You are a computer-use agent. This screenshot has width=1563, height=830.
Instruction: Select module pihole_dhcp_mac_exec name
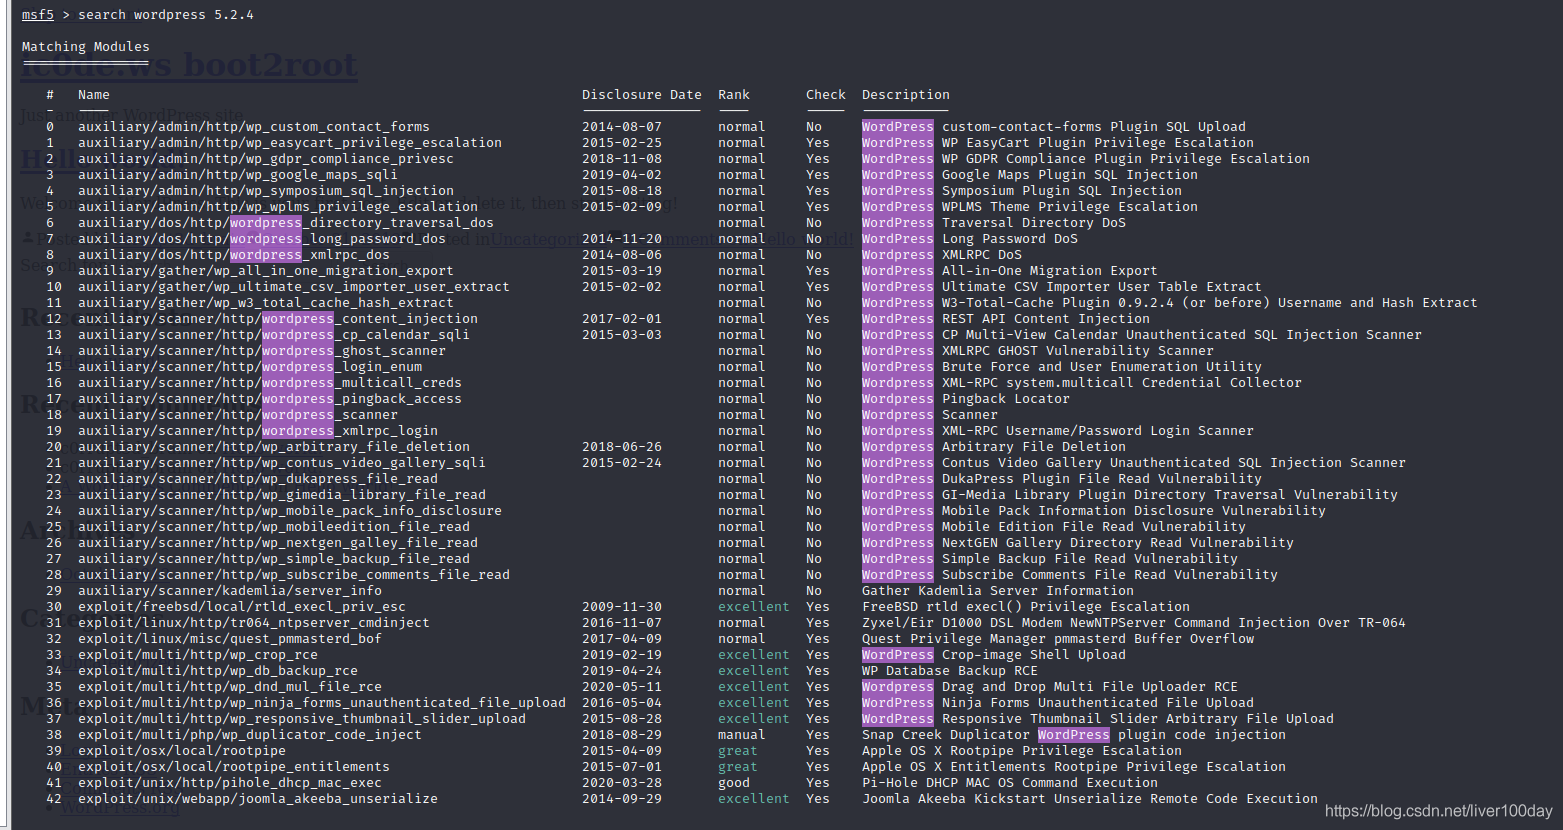pos(230,783)
